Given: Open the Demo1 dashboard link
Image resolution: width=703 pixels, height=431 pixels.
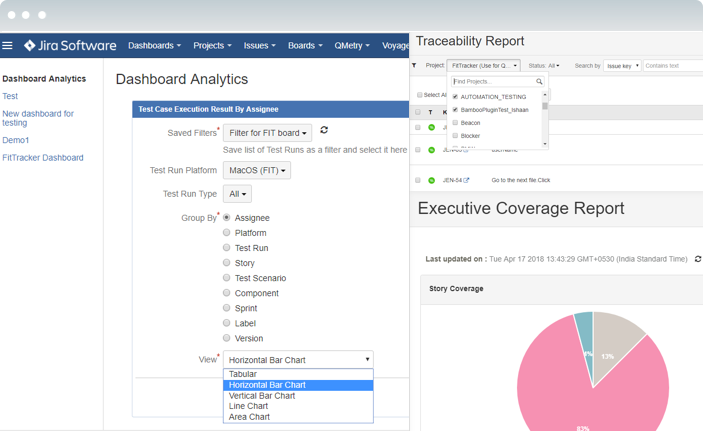Looking at the screenshot, I should pyautogui.click(x=16, y=140).
